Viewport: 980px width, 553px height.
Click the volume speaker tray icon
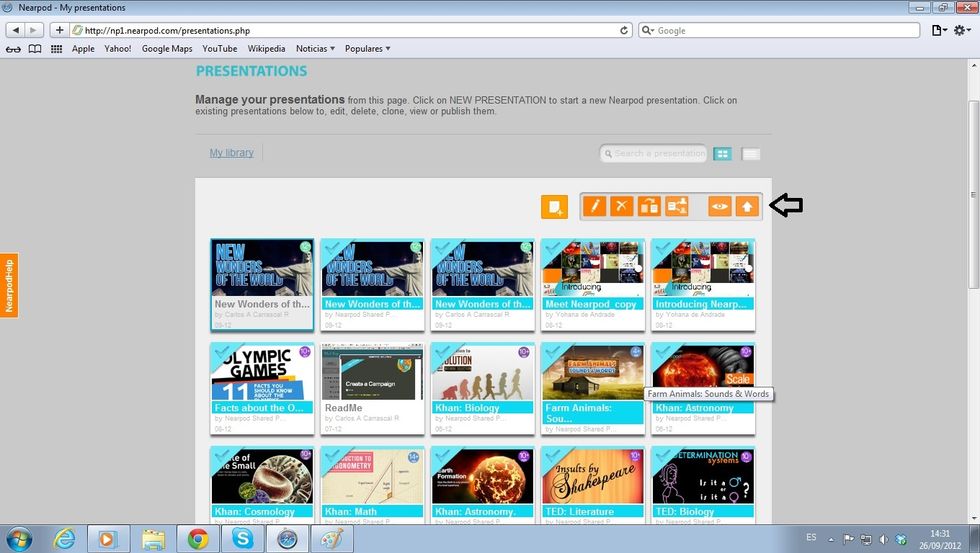point(883,539)
